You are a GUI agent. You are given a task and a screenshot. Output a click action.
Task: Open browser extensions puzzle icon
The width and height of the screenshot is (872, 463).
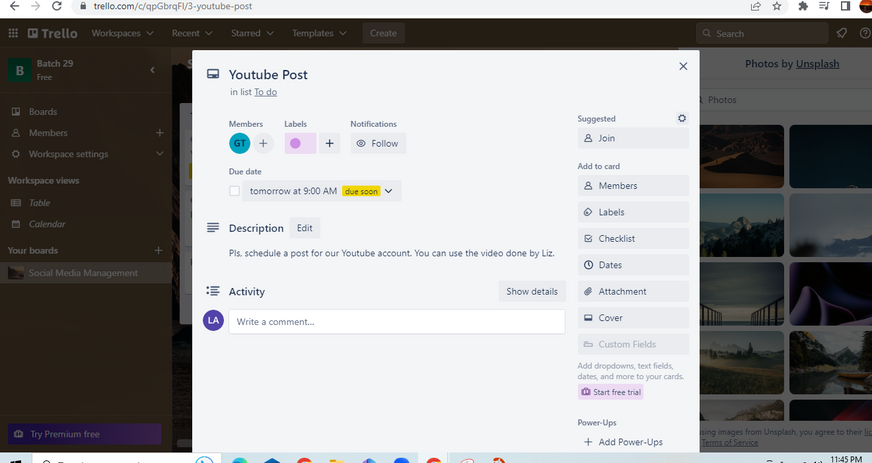[802, 6]
